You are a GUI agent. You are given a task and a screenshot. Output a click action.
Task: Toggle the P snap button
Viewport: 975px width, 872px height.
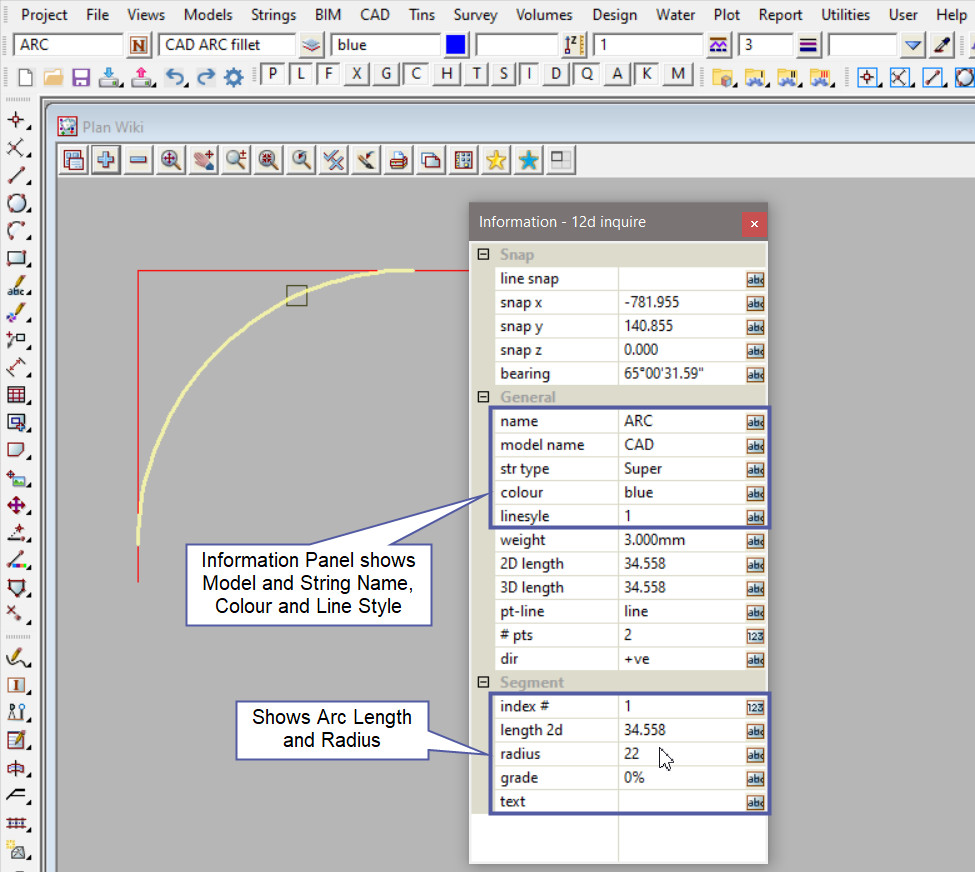click(x=273, y=74)
